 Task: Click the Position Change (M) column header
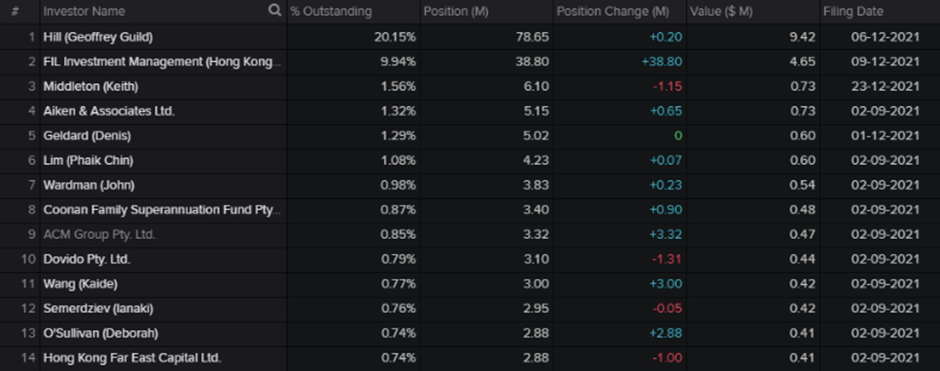tap(612, 11)
